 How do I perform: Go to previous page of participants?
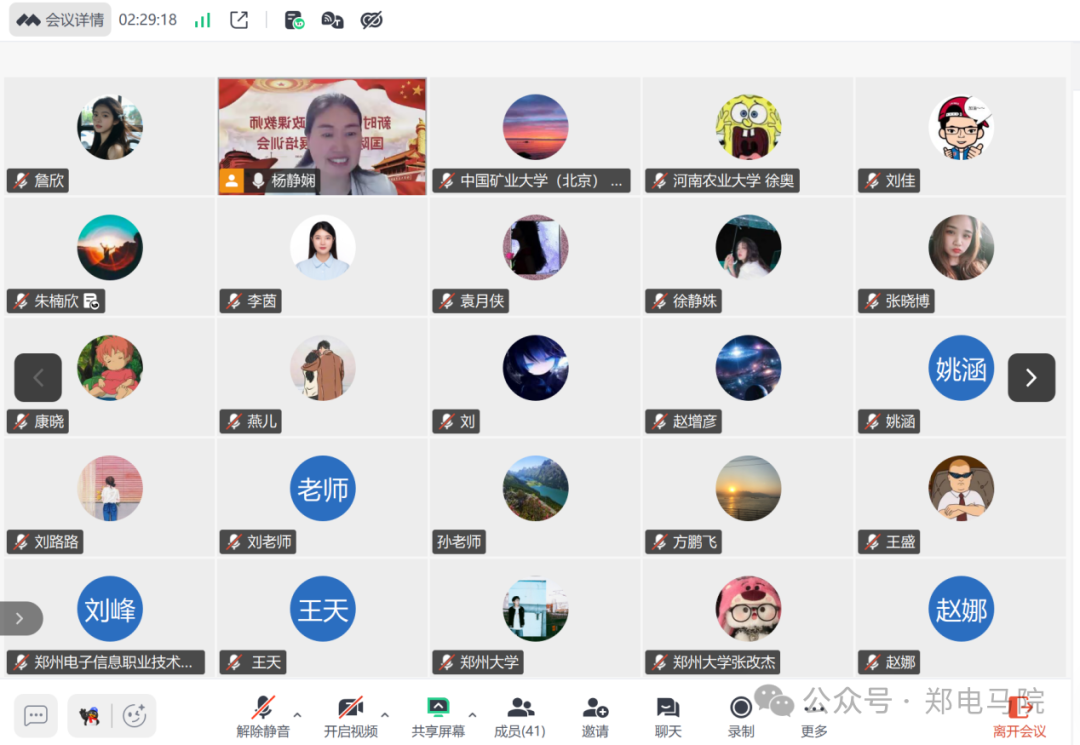click(38, 377)
